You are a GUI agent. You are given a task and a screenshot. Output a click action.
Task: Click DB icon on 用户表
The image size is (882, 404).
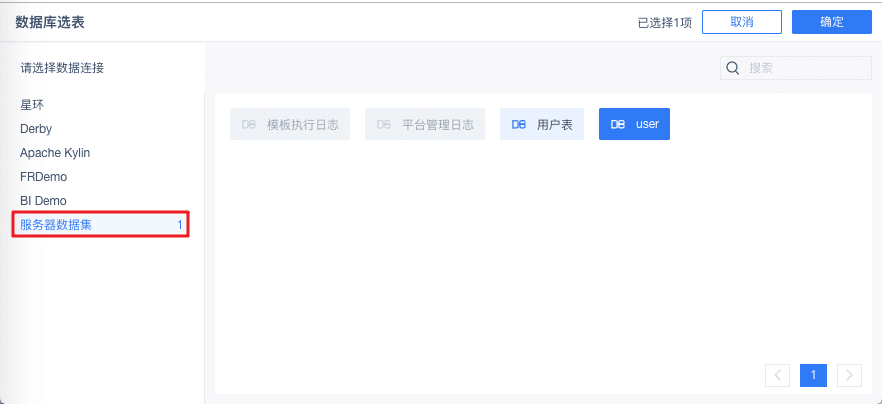519,124
